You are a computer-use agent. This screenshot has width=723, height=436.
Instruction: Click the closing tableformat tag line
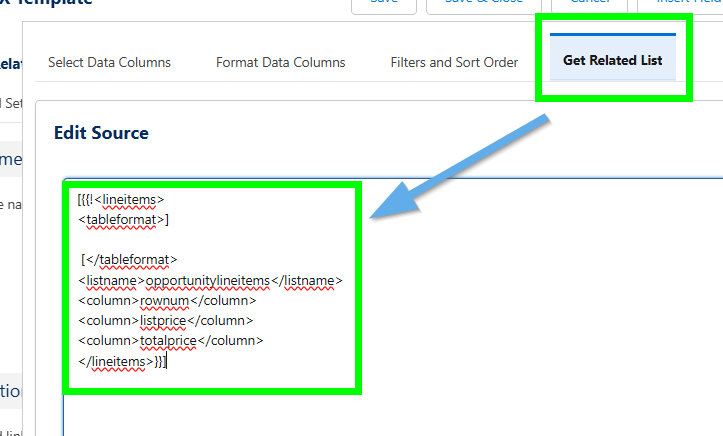pyautogui.click(x=130, y=260)
